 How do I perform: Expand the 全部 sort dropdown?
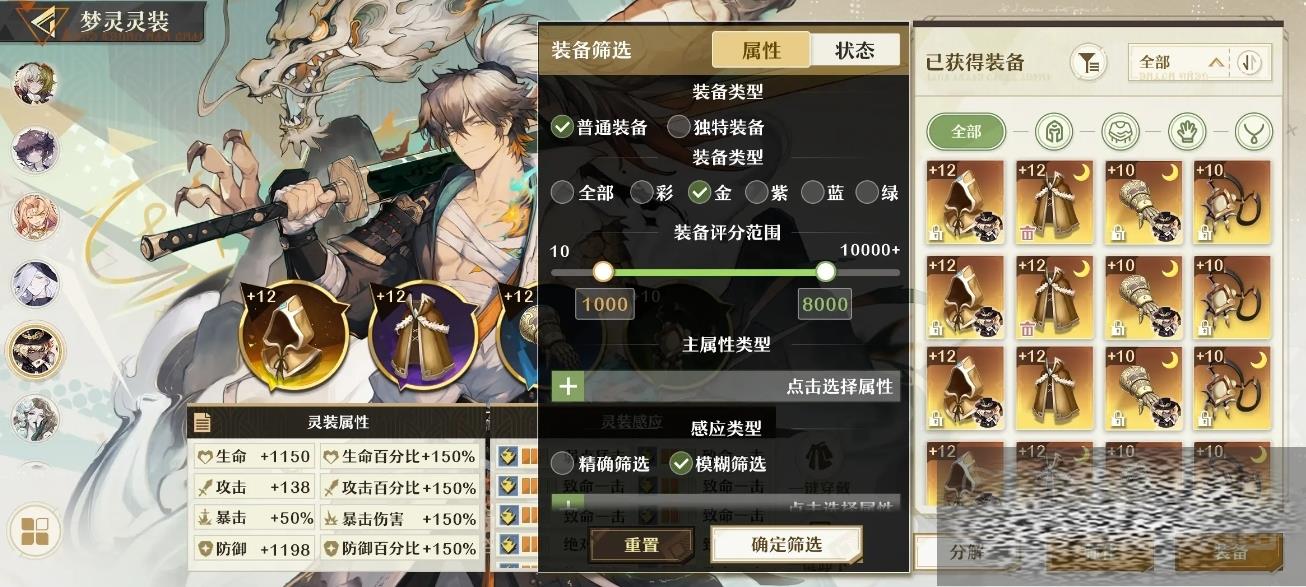1181,62
